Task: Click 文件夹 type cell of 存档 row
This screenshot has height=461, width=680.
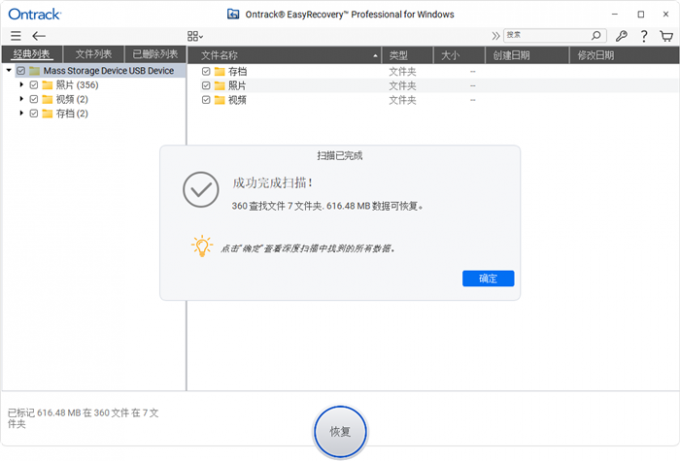Action: (x=402, y=72)
